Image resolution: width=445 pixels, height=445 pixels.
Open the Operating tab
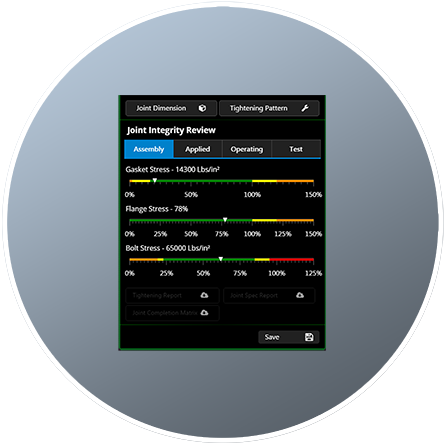(x=247, y=149)
